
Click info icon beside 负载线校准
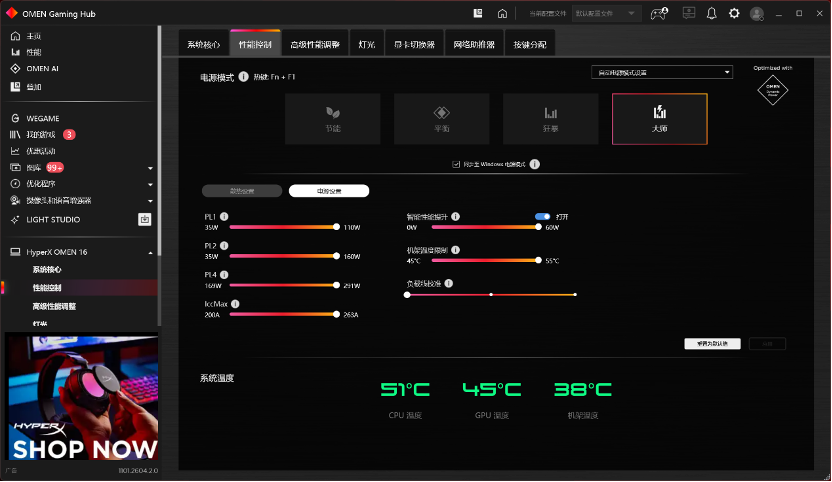[x=449, y=283]
